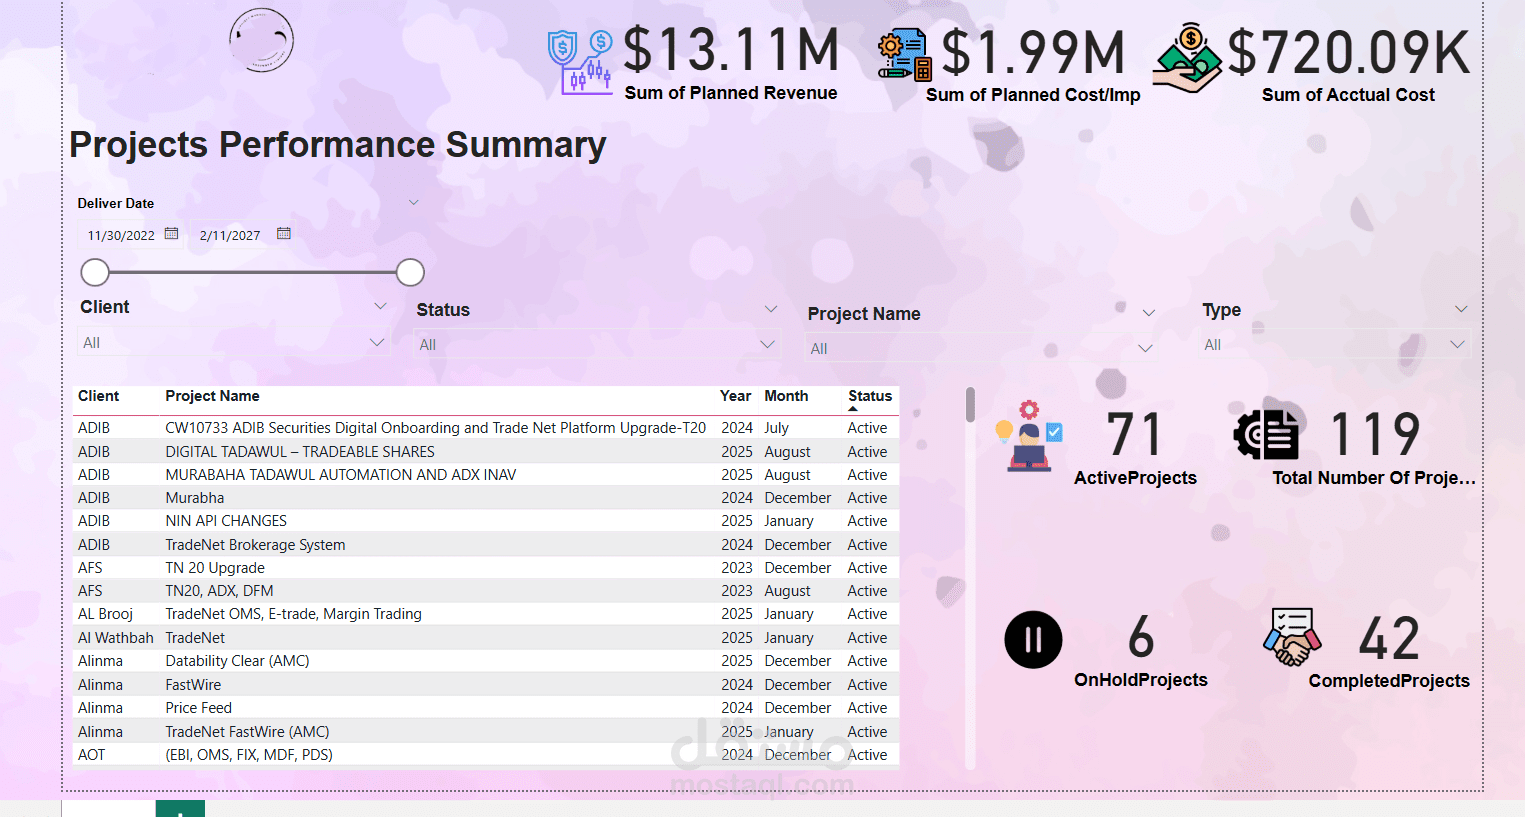The image size is (1525, 817).
Task: Click the table's vertical scrollbar thumb
Action: click(970, 404)
